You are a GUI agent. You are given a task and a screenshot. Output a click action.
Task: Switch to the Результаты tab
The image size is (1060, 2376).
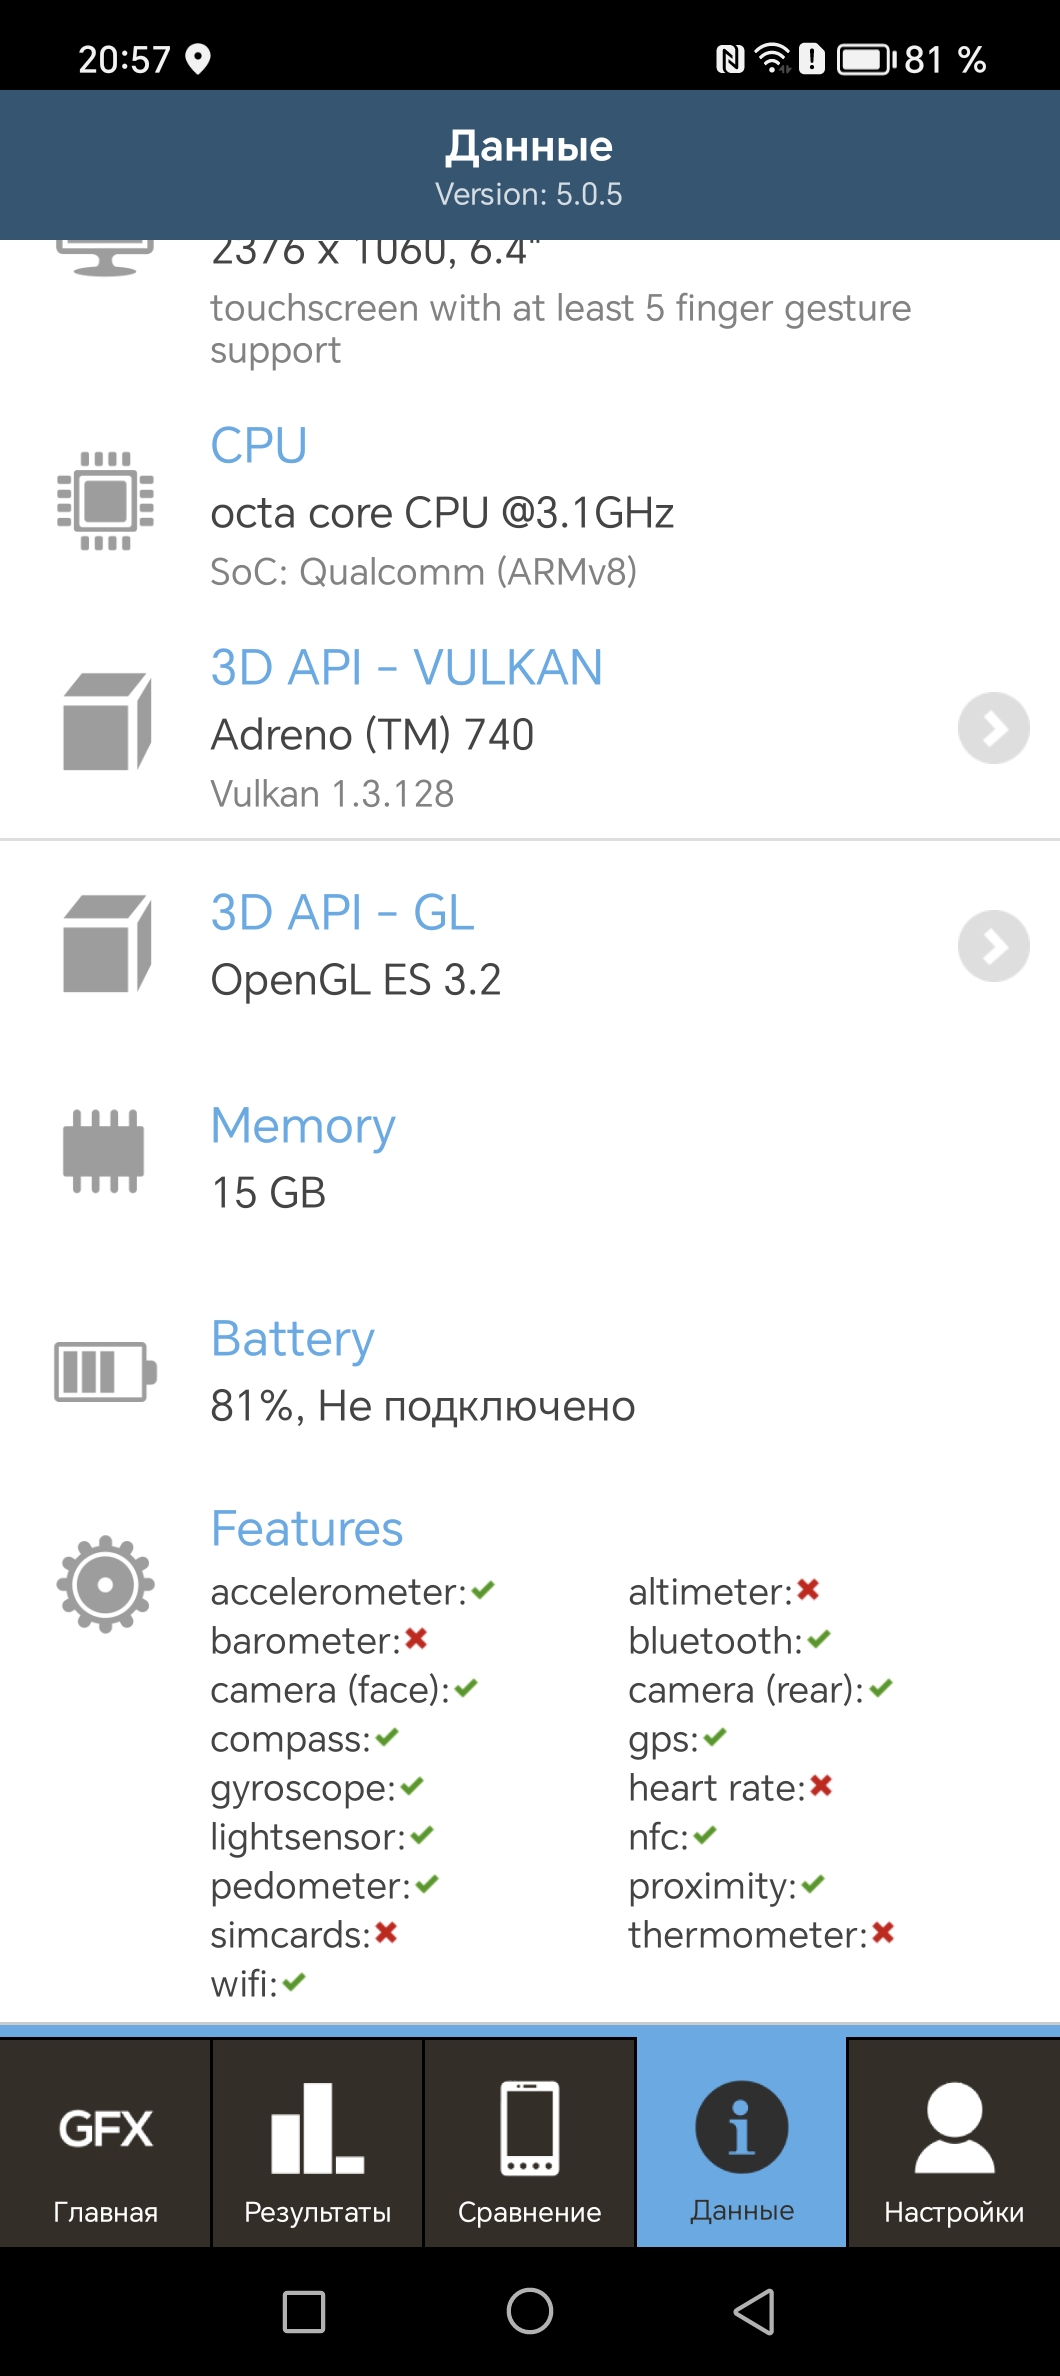317,2142
